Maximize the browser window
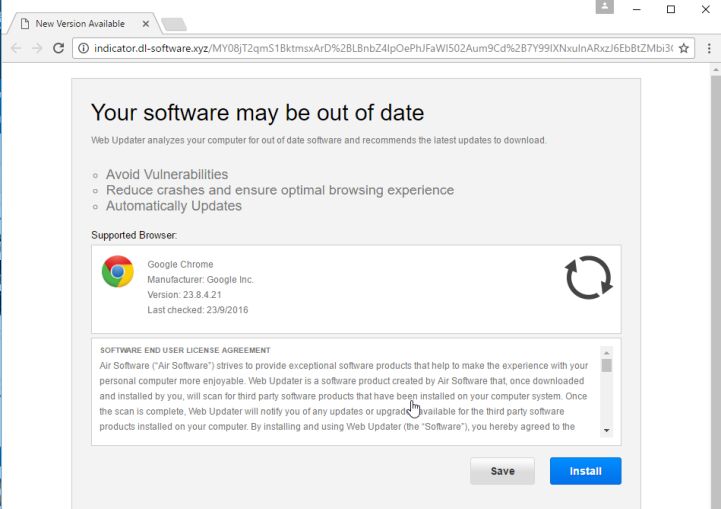The height and width of the screenshot is (509, 721). point(670,9)
